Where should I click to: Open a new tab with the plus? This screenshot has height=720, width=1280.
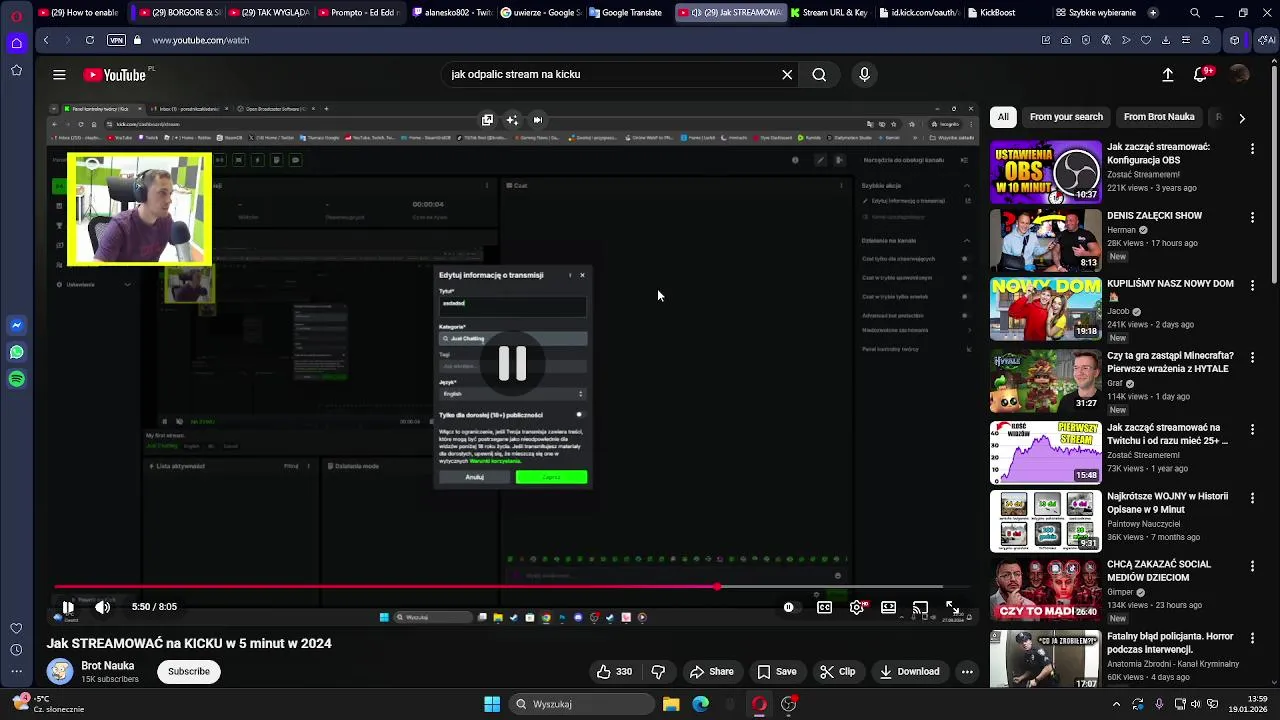point(1153,13)
